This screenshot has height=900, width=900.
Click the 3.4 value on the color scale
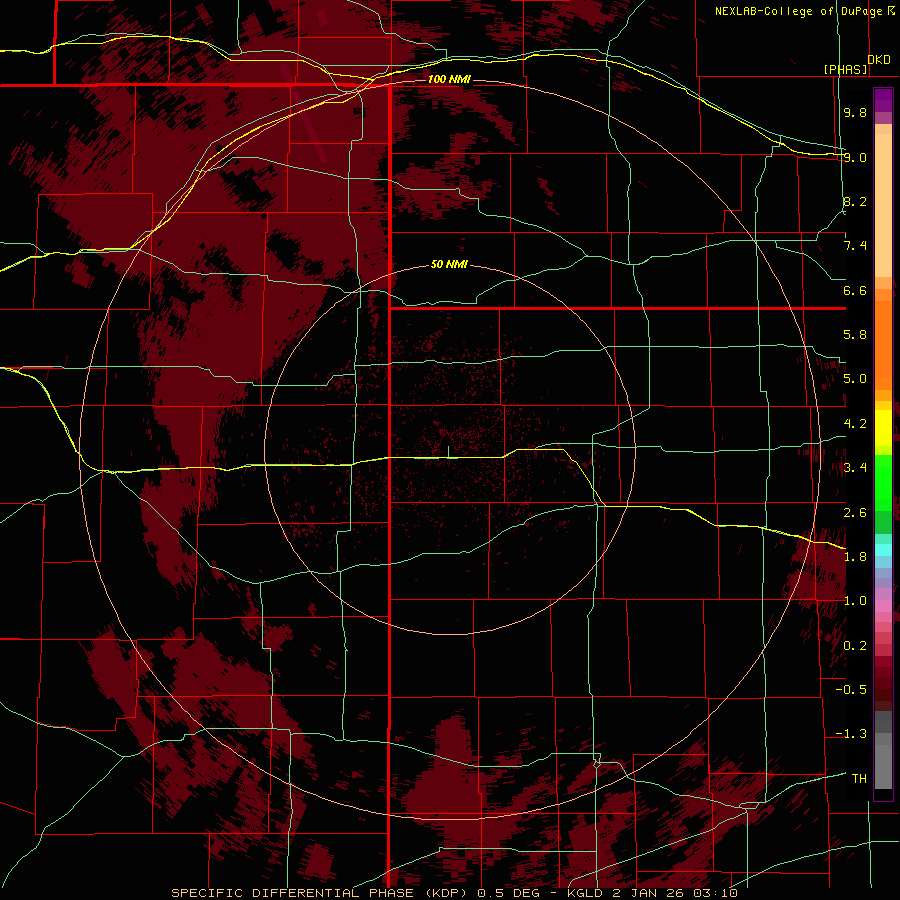pos(855,468)
